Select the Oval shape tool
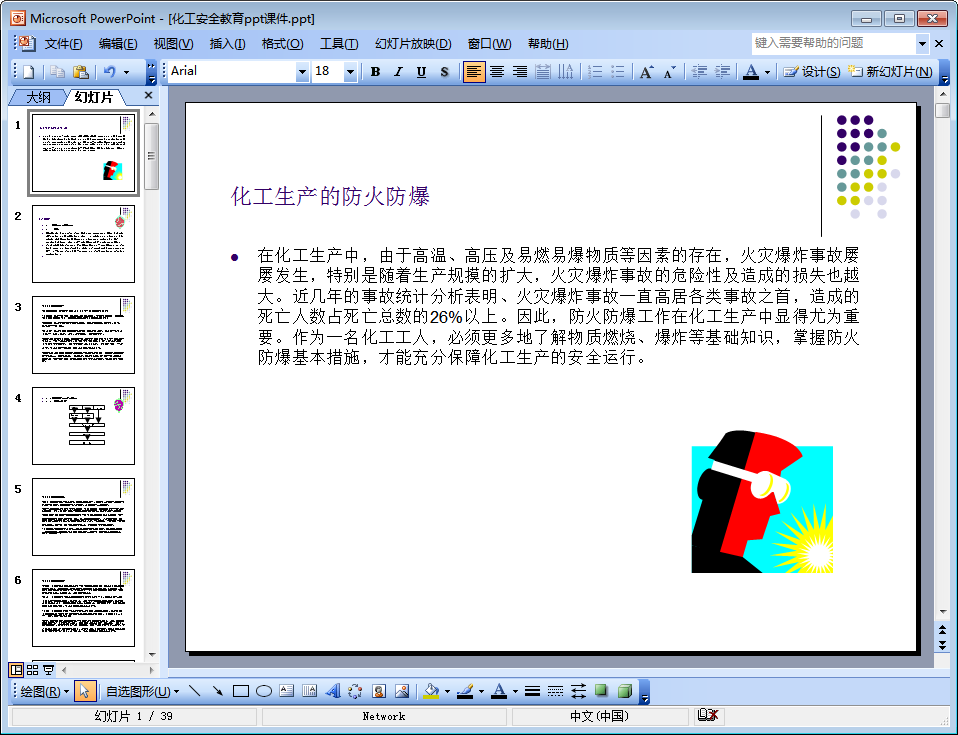The width and height of the screenshot is (958, 735). point(264,691)
